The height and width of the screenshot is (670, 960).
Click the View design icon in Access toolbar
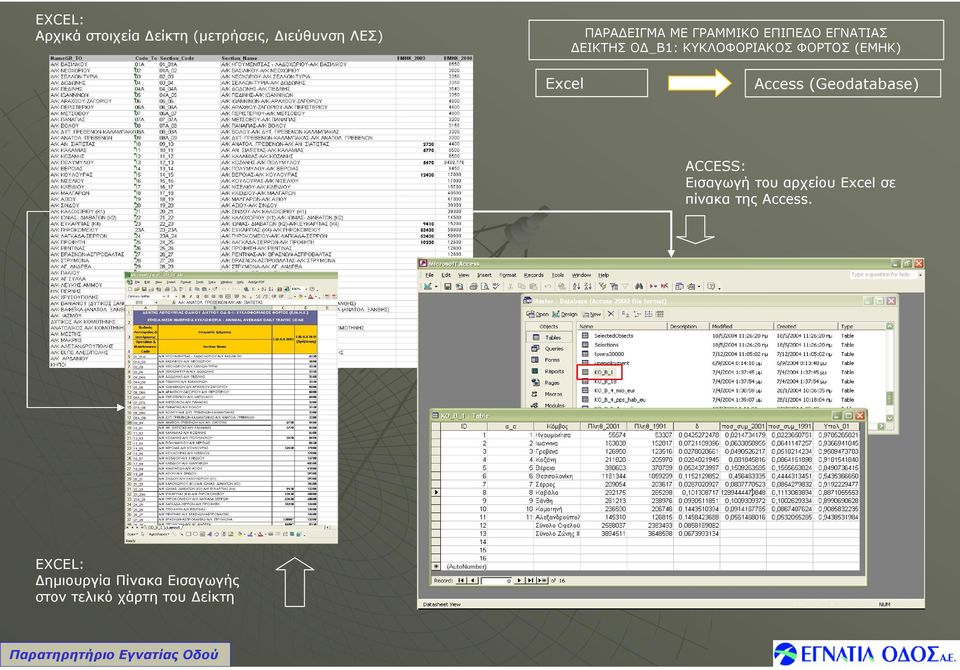[427, 287]
